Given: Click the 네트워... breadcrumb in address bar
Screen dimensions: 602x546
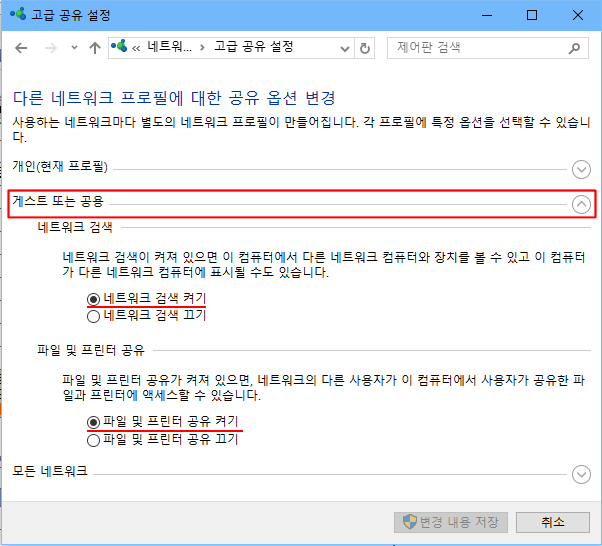Looking at the screenshot, I should click(169, 47).
